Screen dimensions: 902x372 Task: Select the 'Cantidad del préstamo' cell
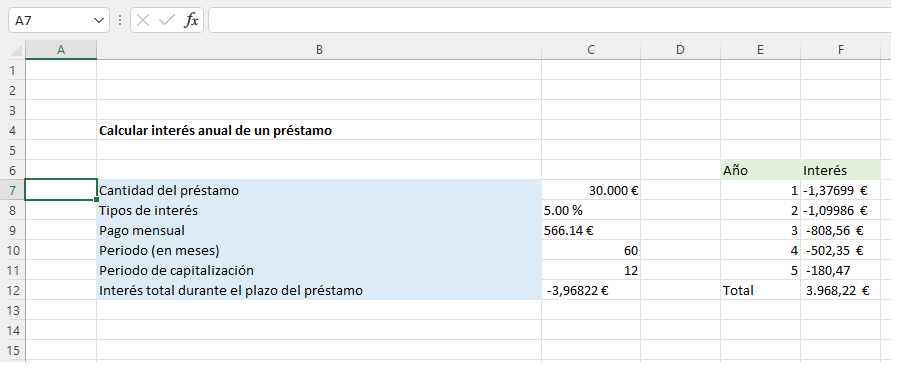(319, 190)
